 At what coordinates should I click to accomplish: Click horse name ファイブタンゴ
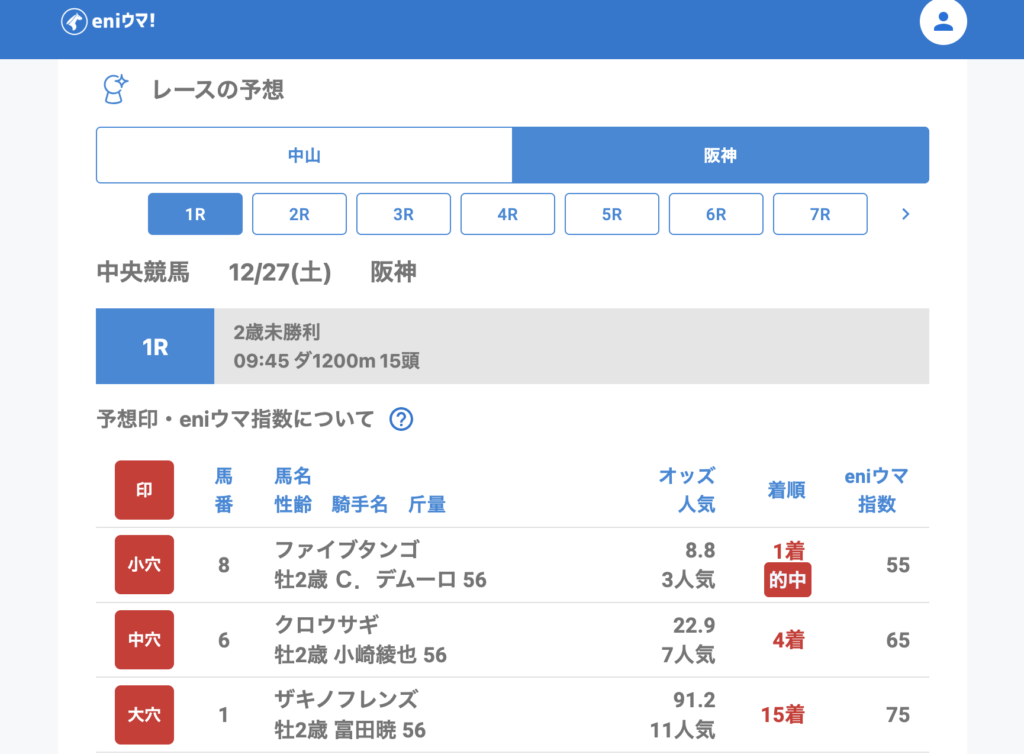[x=346, y=550]
